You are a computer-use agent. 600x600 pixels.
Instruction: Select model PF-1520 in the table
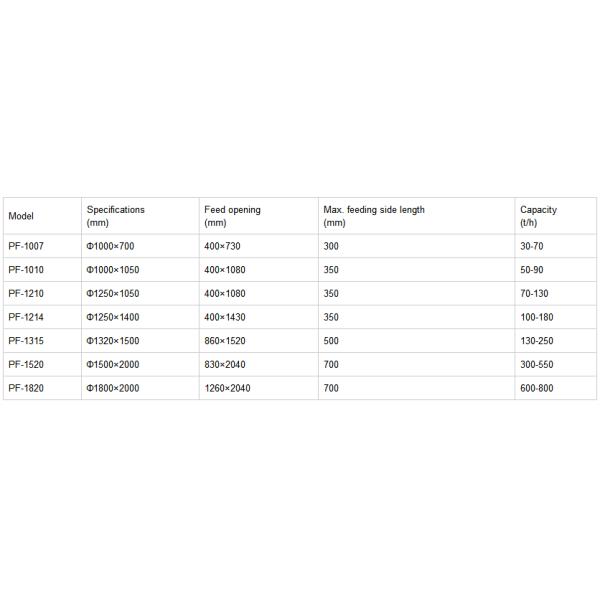(26, 364)
